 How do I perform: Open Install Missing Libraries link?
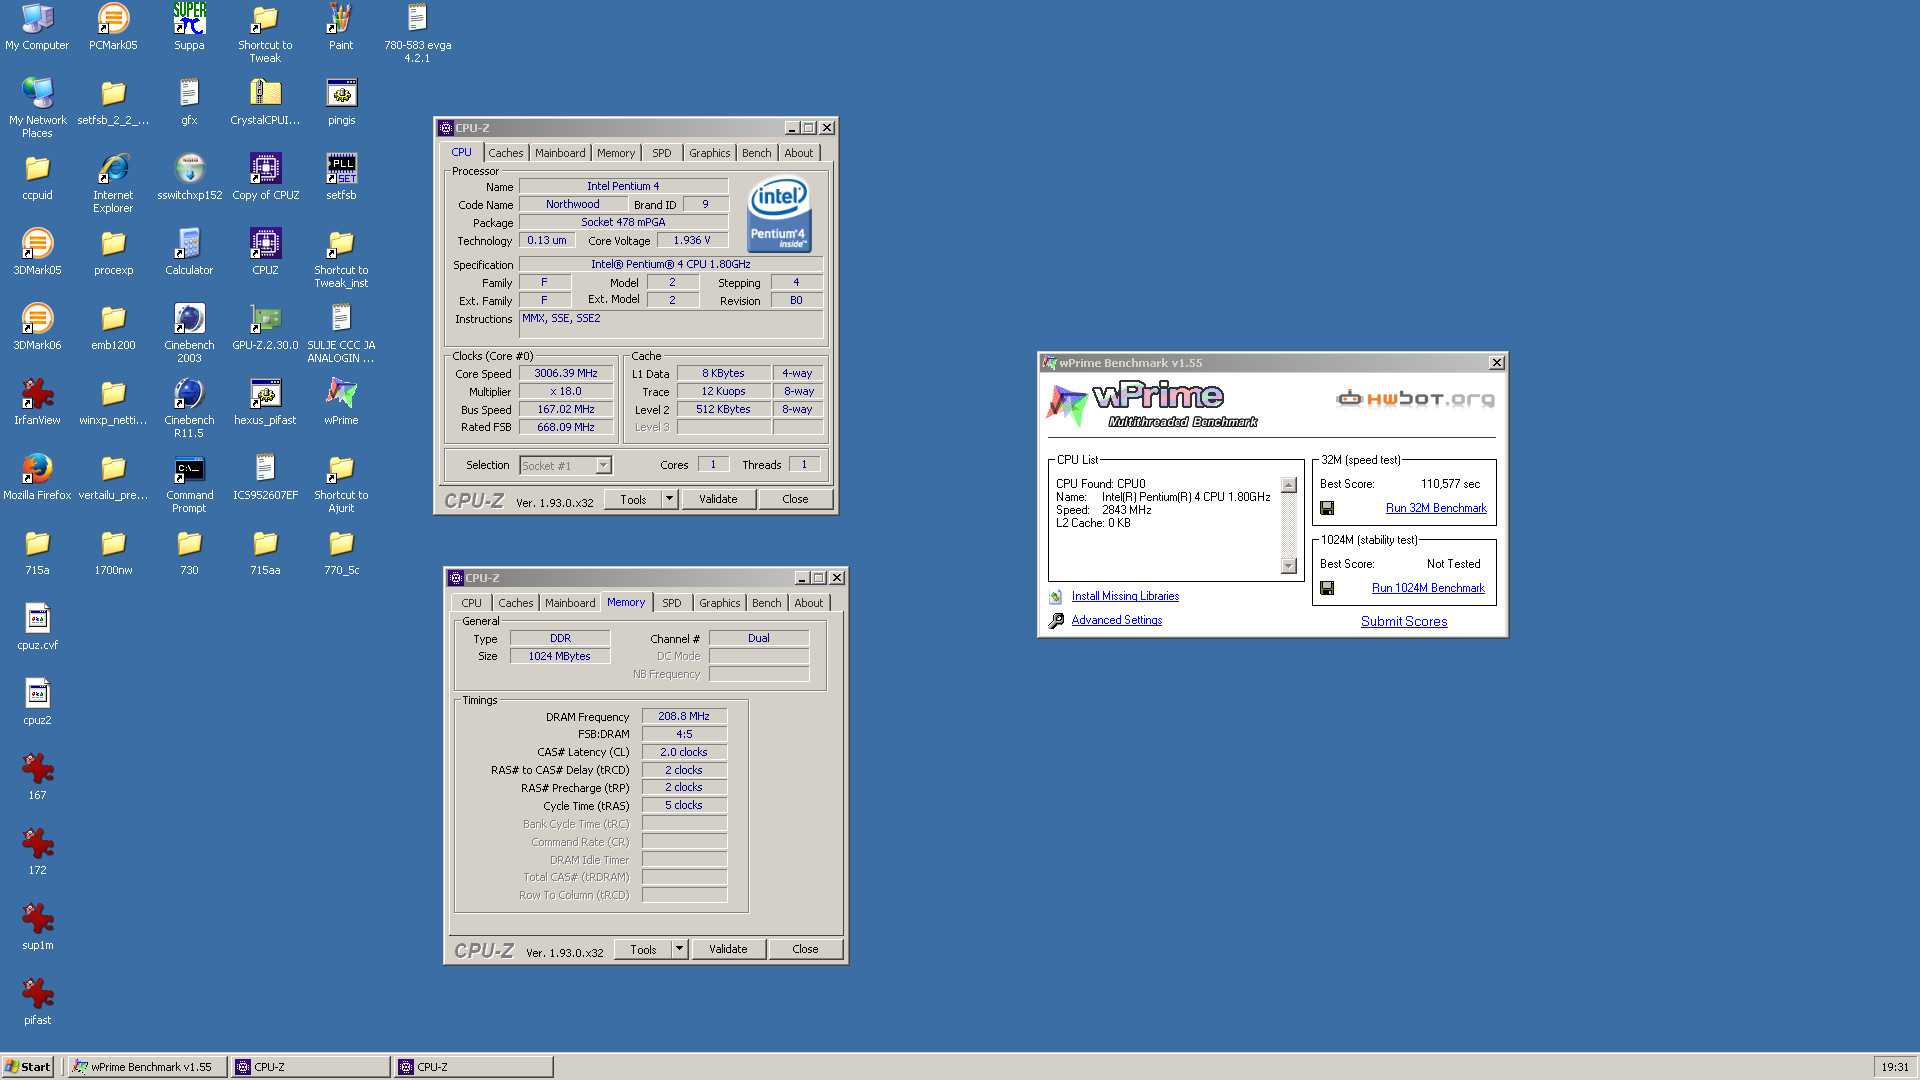point(1125,596)
